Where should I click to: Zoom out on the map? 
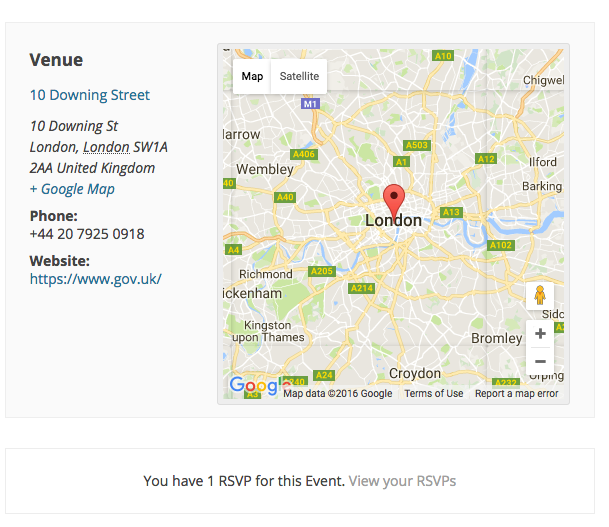540,361
